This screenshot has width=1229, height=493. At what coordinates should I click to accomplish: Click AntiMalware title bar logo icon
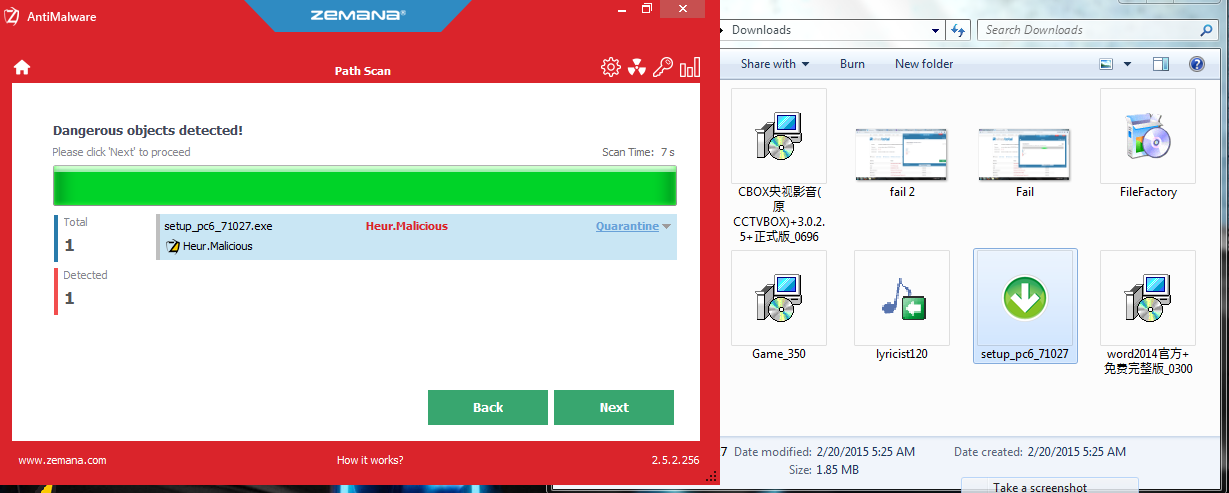point(12,16)
